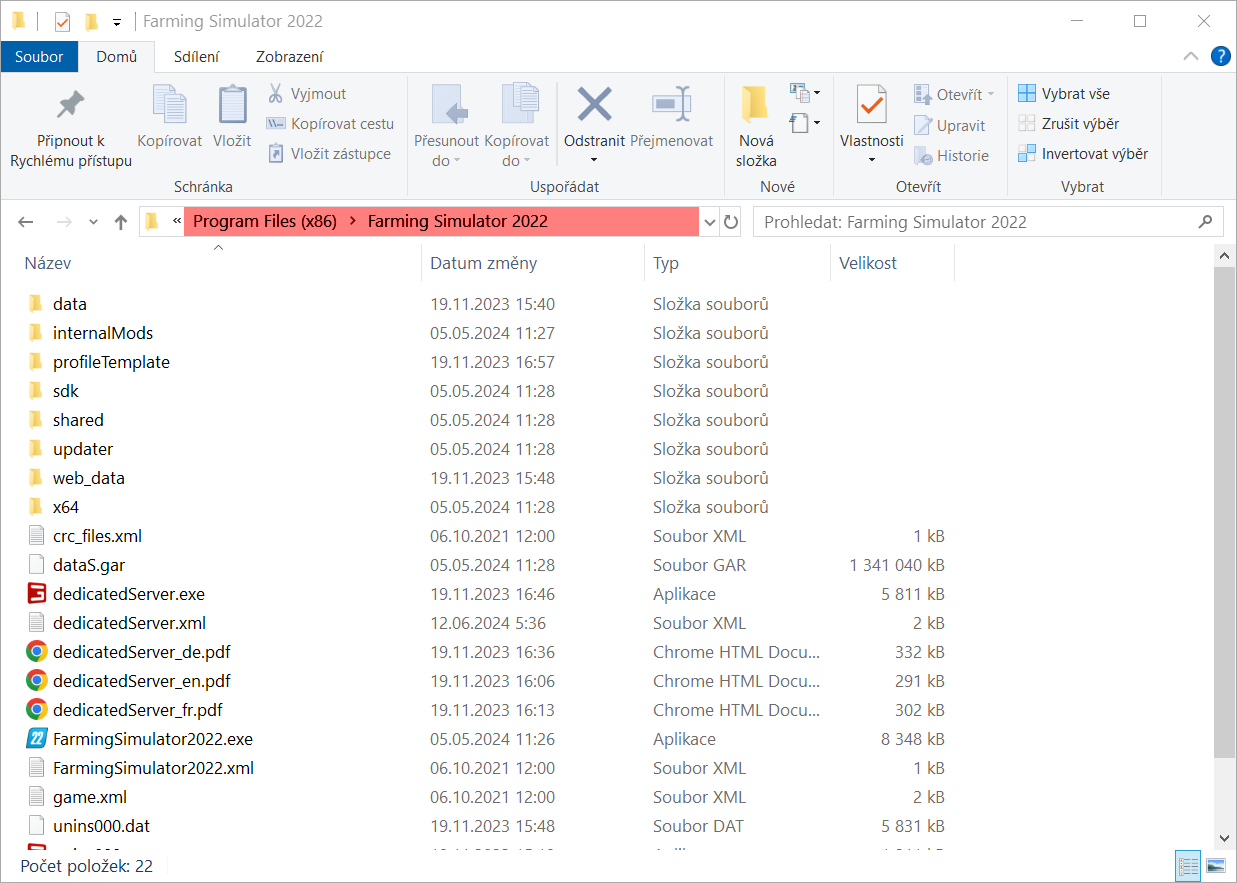Switch to the Domů ribbon tab
Image resolution: width=1237 pixels, height=883 pixels.
pos(117,57)
